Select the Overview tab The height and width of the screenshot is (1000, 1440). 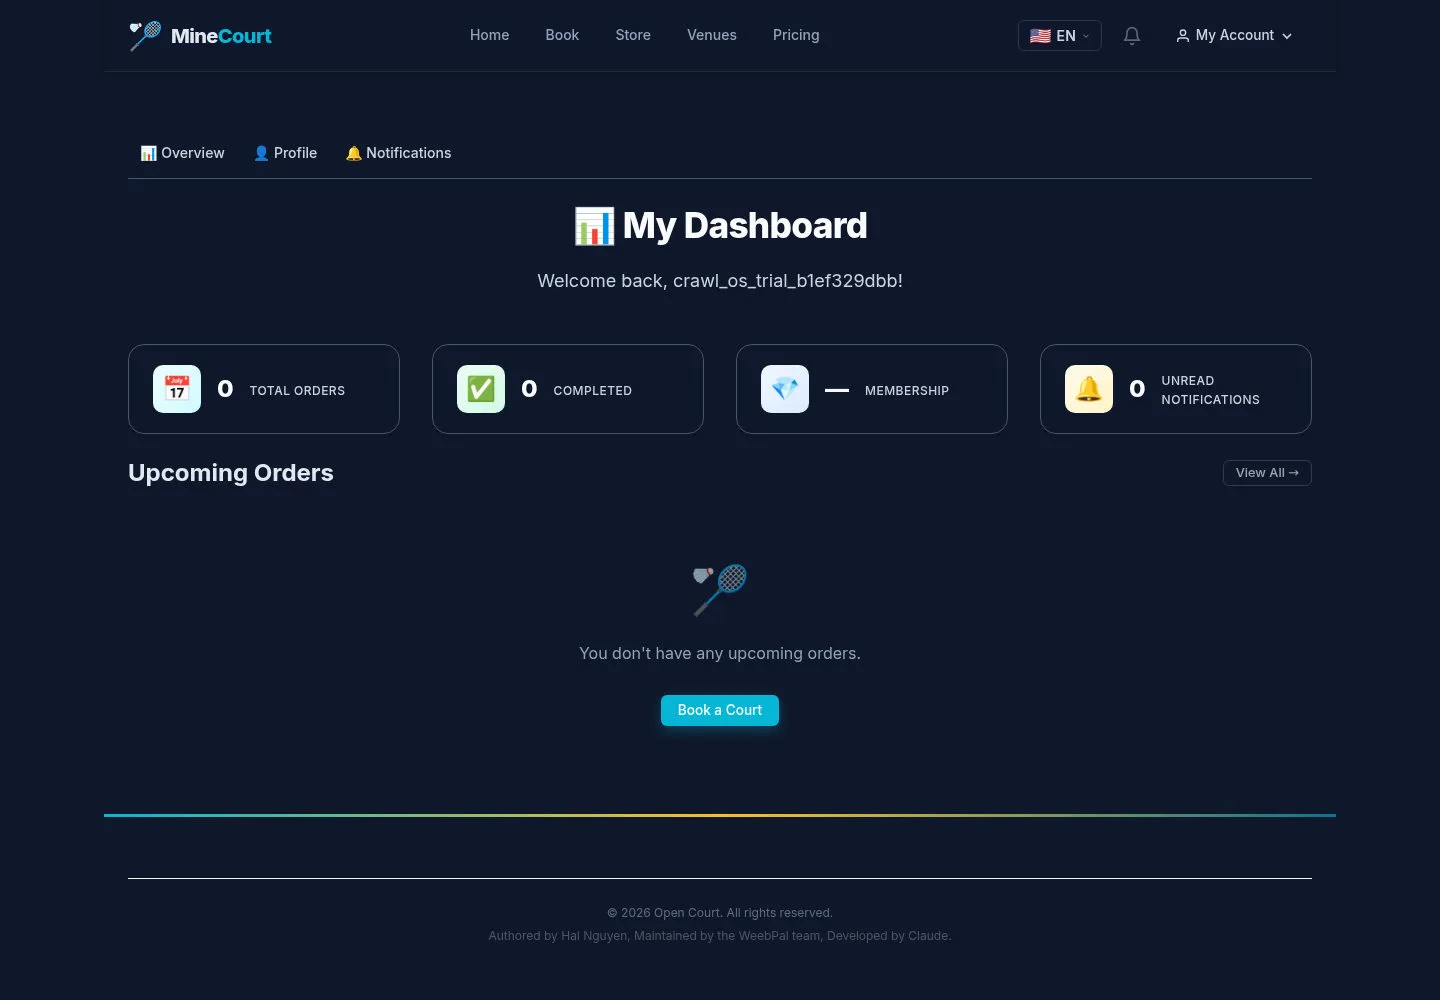(182, 153)
